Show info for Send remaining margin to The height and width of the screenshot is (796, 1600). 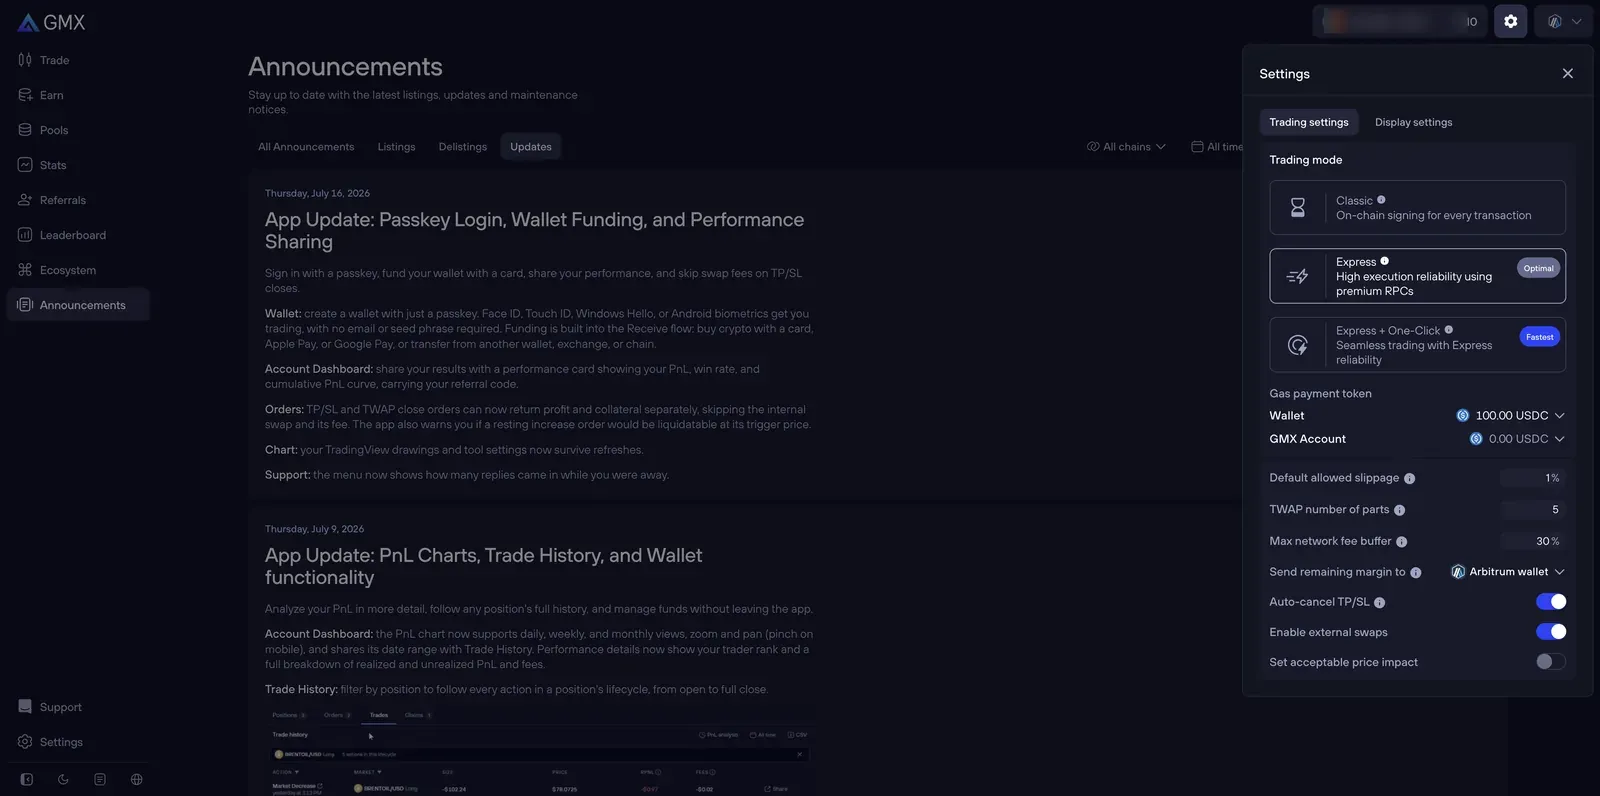pos(1415,573)
